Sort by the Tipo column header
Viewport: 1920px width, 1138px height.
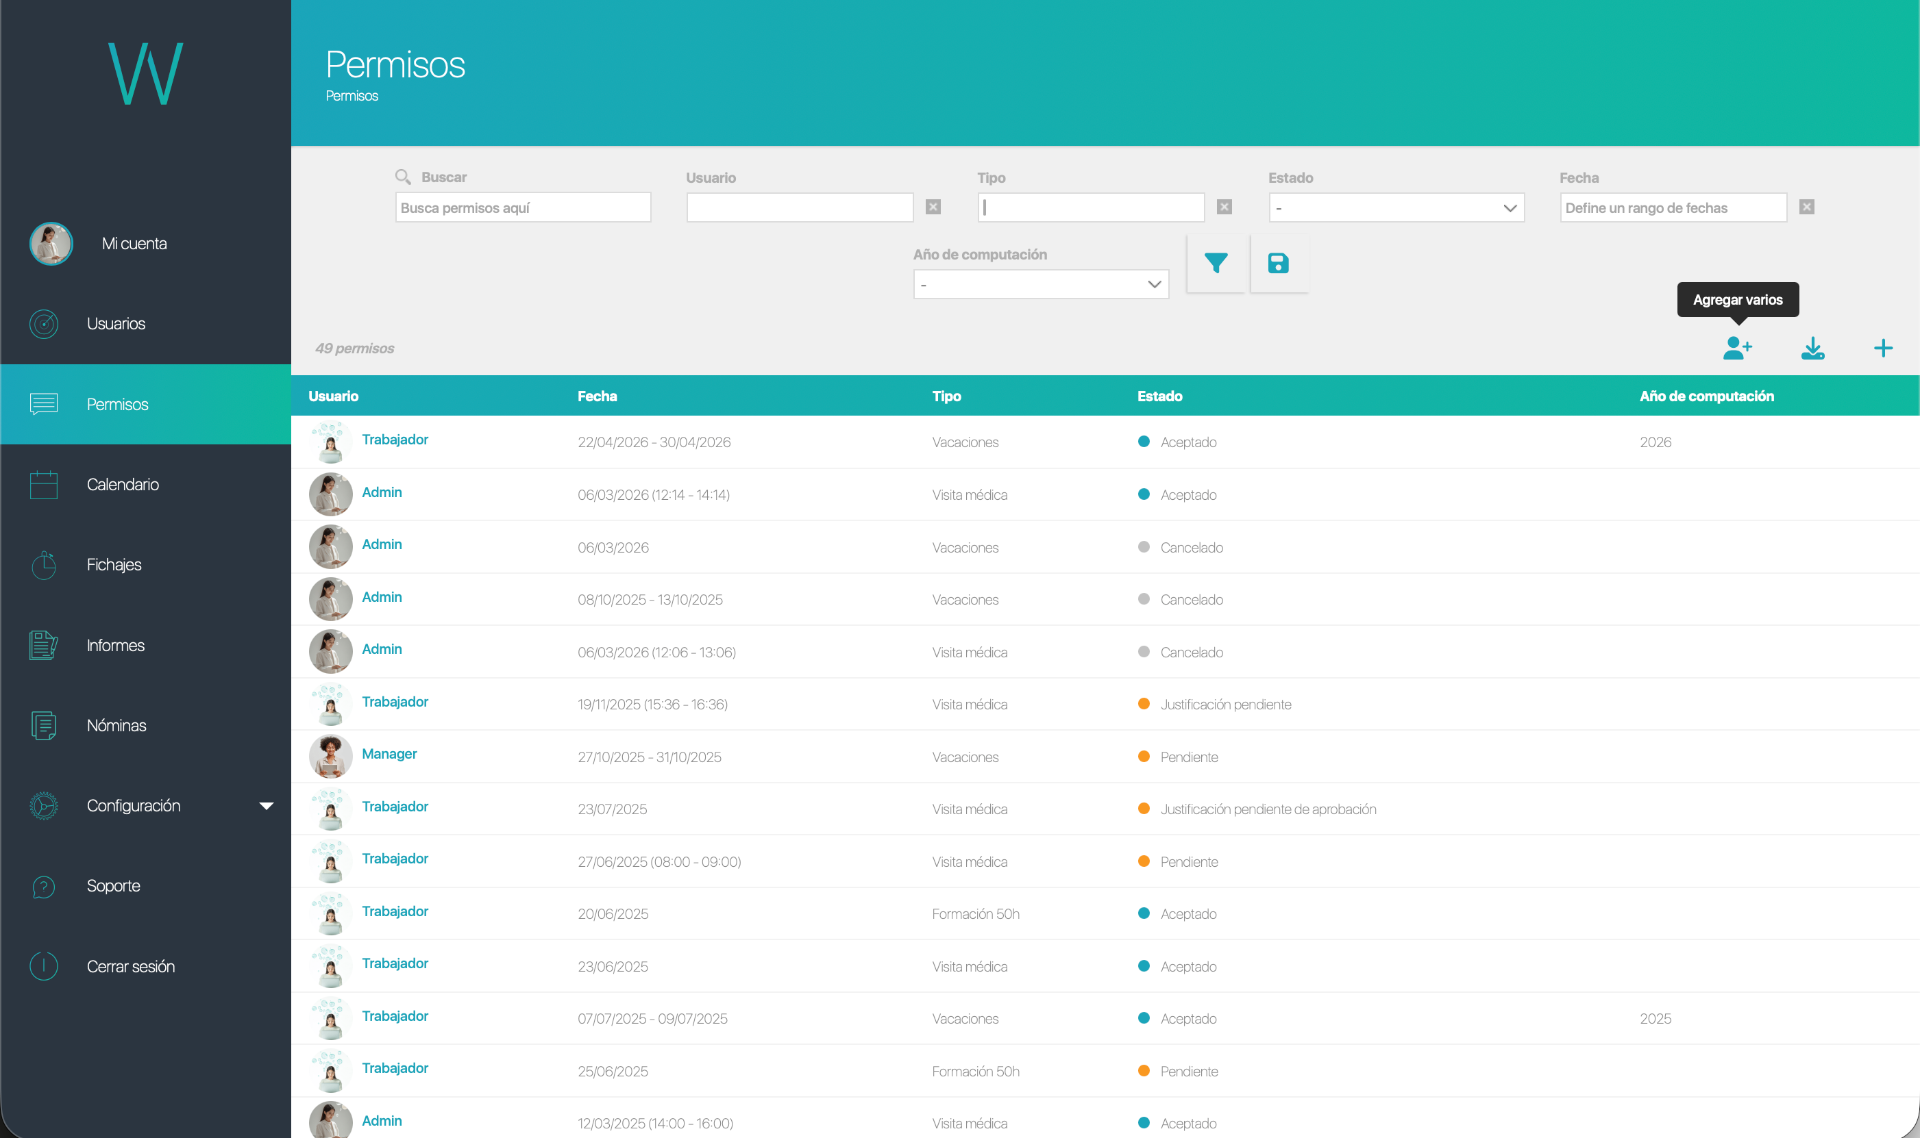(946, 396)
